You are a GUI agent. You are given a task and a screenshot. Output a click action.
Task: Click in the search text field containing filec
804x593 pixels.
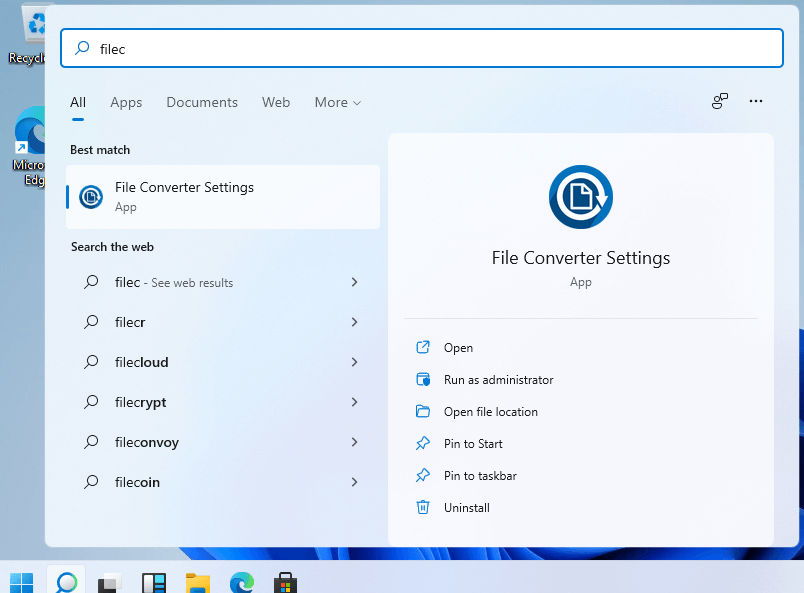point(421,48)
